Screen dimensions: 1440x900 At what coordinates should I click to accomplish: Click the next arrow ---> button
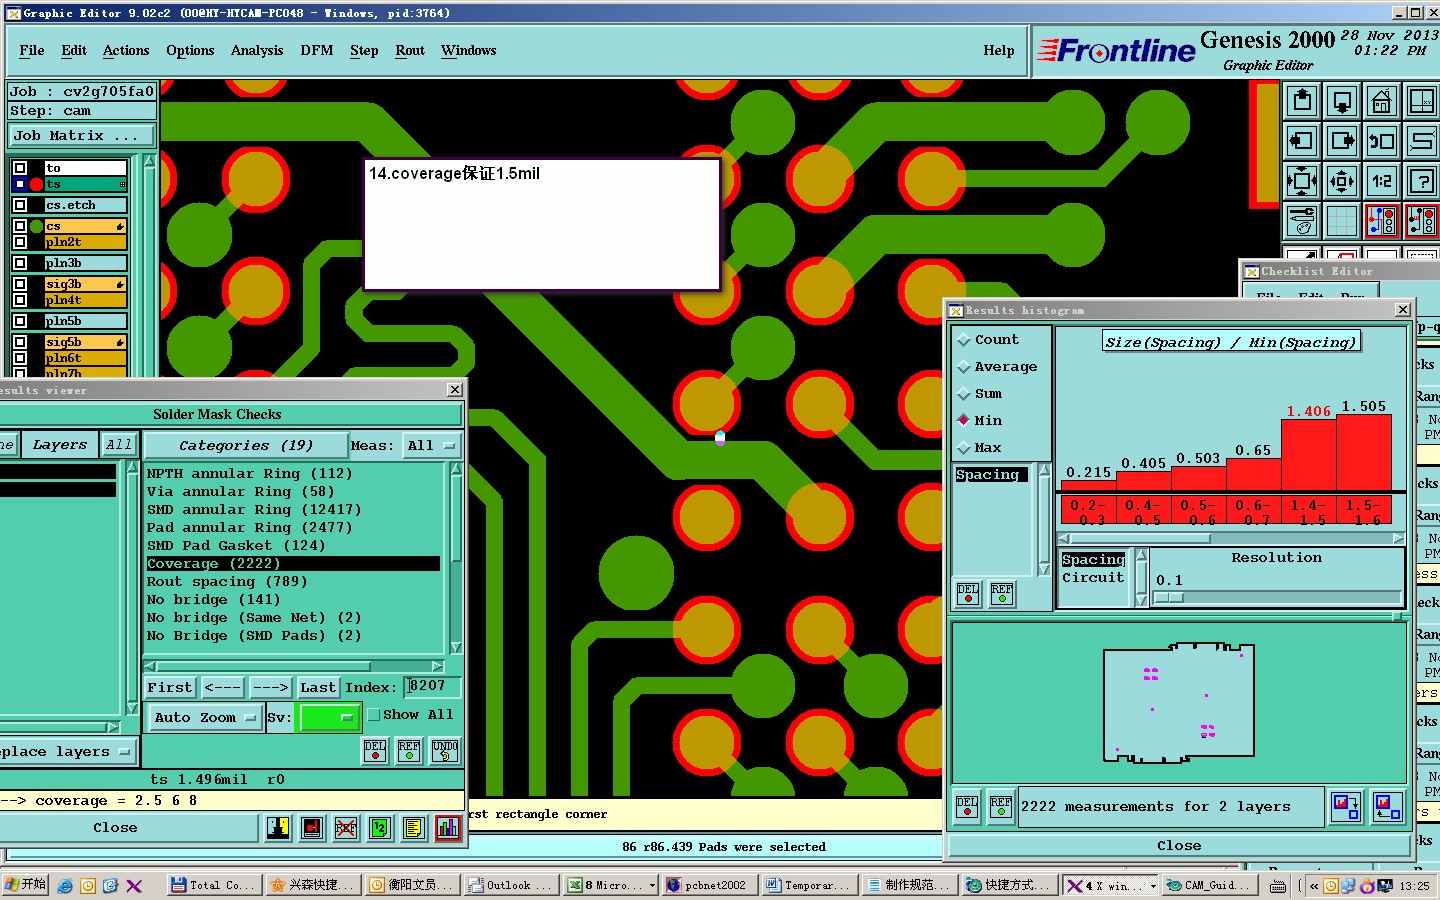click(x=270, y=688)
